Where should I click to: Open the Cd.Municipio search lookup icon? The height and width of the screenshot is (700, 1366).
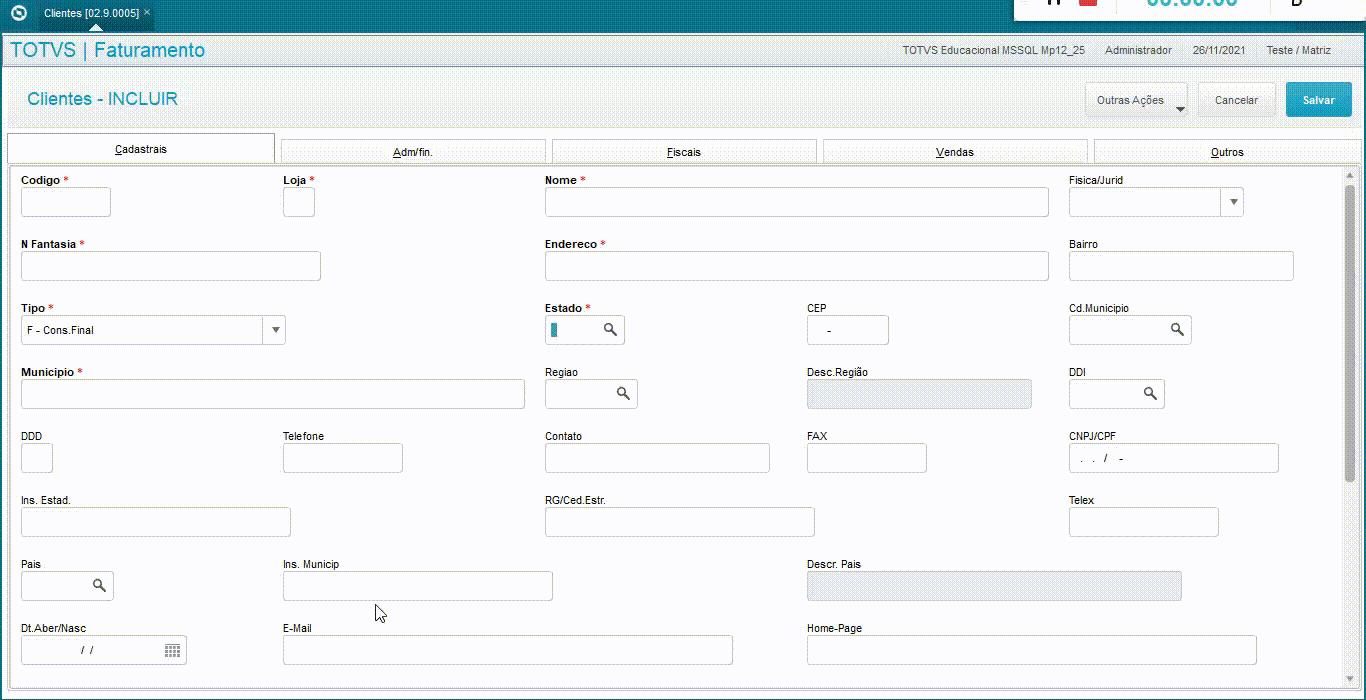(x=1177, y=330)
